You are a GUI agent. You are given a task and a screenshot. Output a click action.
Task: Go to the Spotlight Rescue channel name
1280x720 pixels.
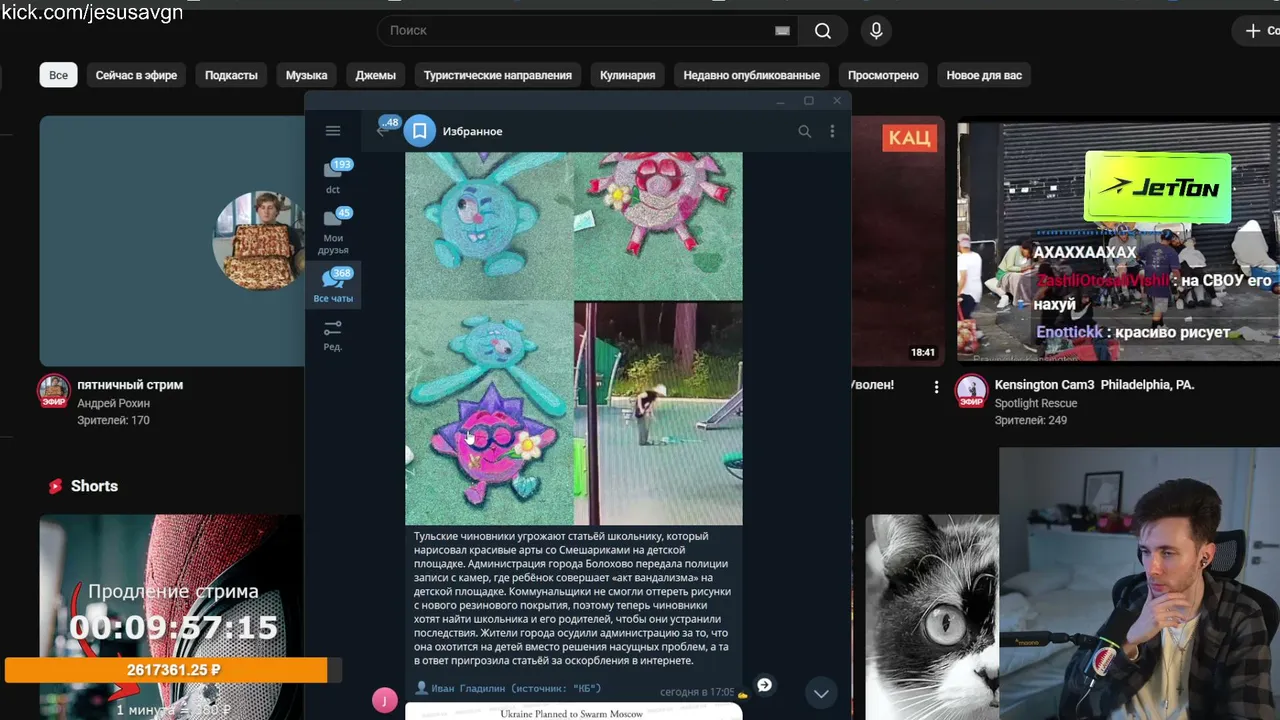point(1035,403)
